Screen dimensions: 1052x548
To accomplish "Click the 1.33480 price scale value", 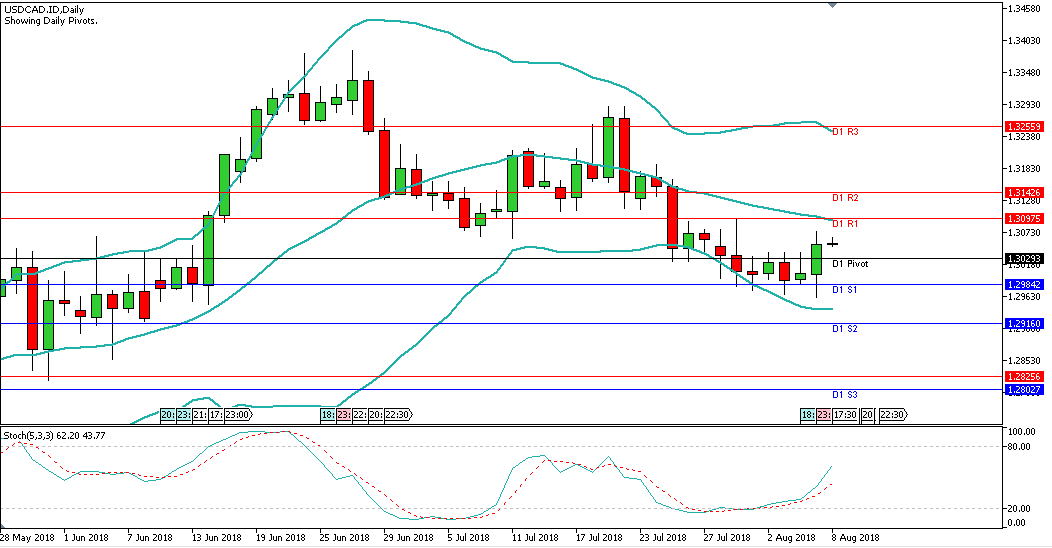I will click(1026, 72).
